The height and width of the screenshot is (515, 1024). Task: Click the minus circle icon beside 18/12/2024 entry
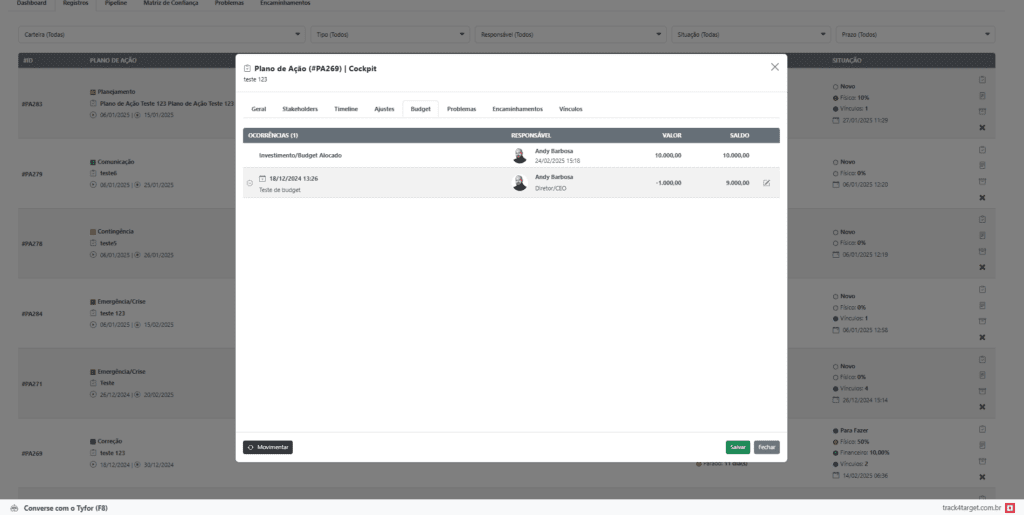(x=249, y=183)
